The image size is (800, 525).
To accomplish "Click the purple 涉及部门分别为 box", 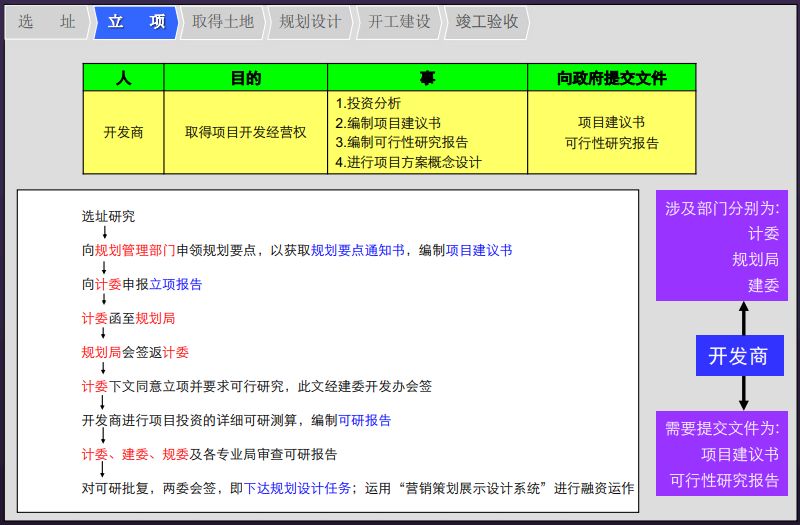I will tap(721, 246).
